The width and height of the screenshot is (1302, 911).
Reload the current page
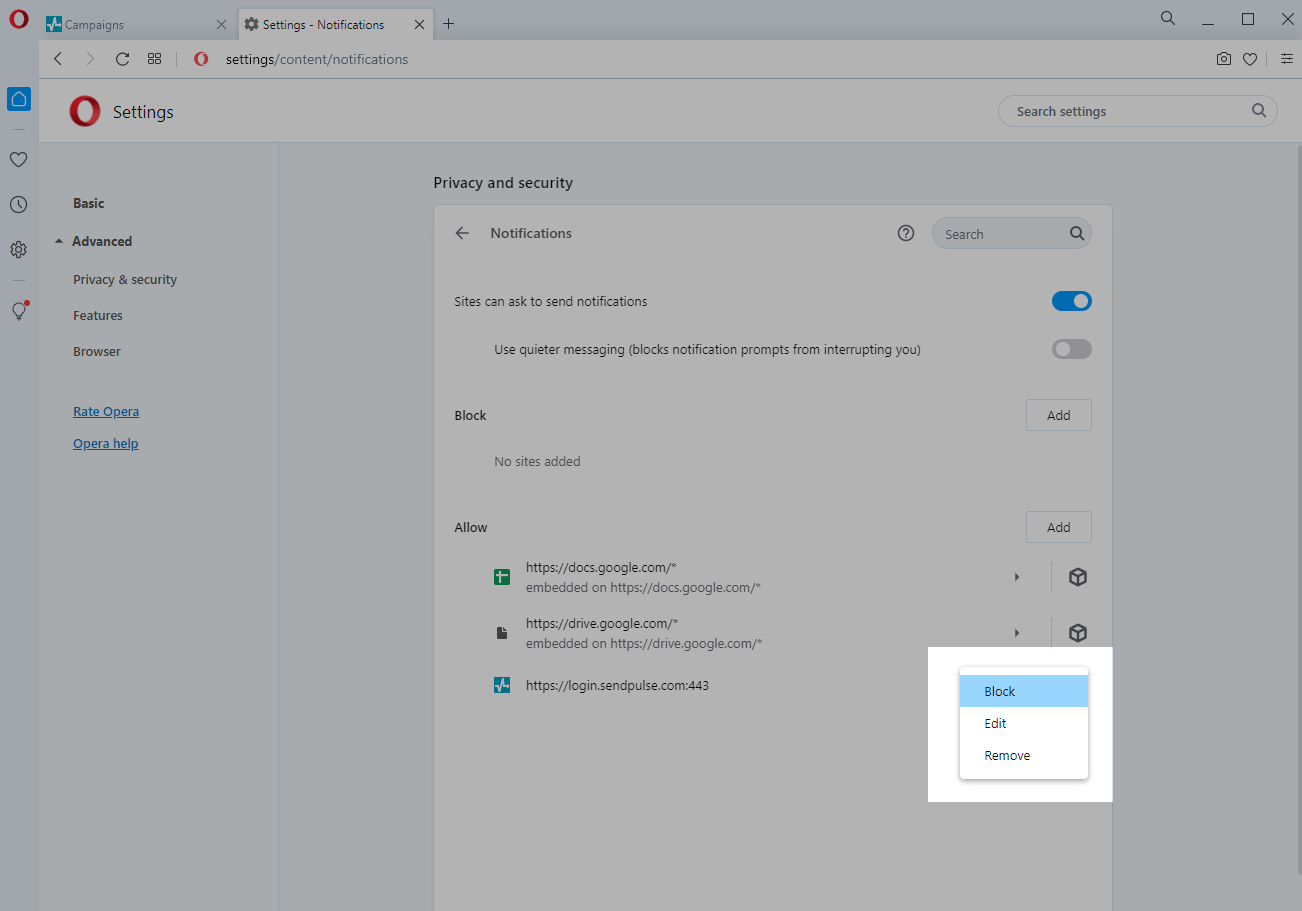[122, 59]
